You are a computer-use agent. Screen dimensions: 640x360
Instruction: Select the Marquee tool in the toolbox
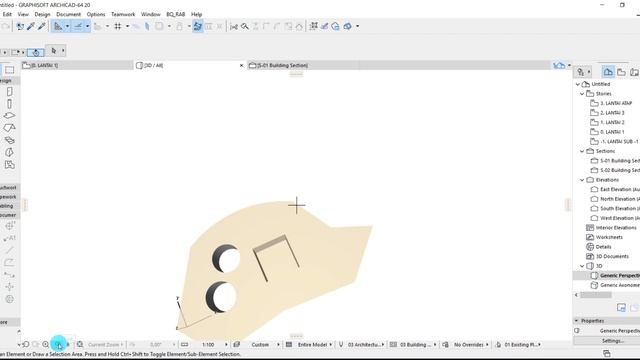(x=9, y=70)
